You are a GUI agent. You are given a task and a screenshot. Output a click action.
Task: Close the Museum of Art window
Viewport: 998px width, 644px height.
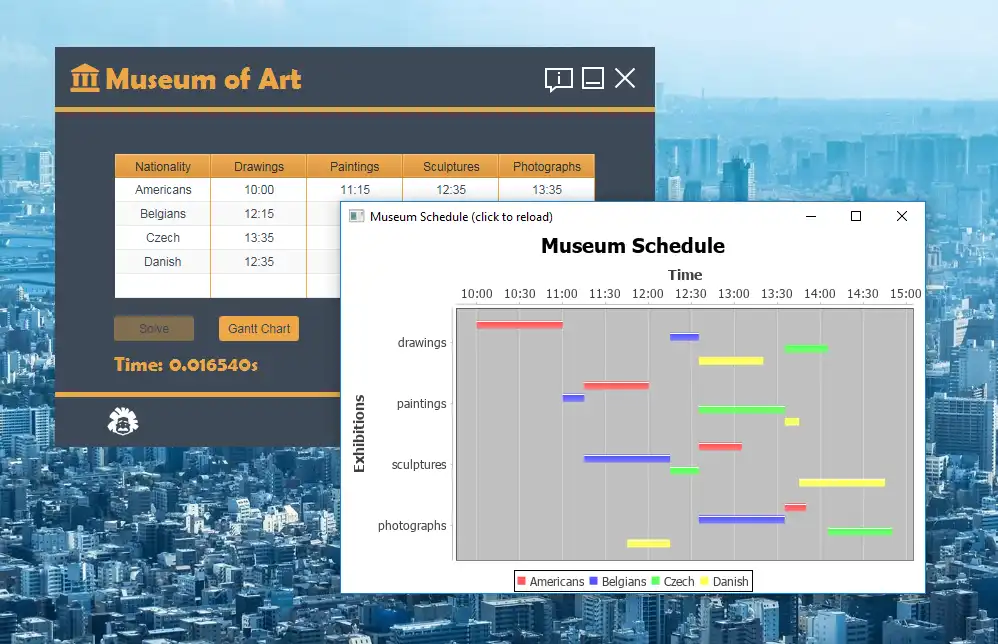tap(625, 78)
